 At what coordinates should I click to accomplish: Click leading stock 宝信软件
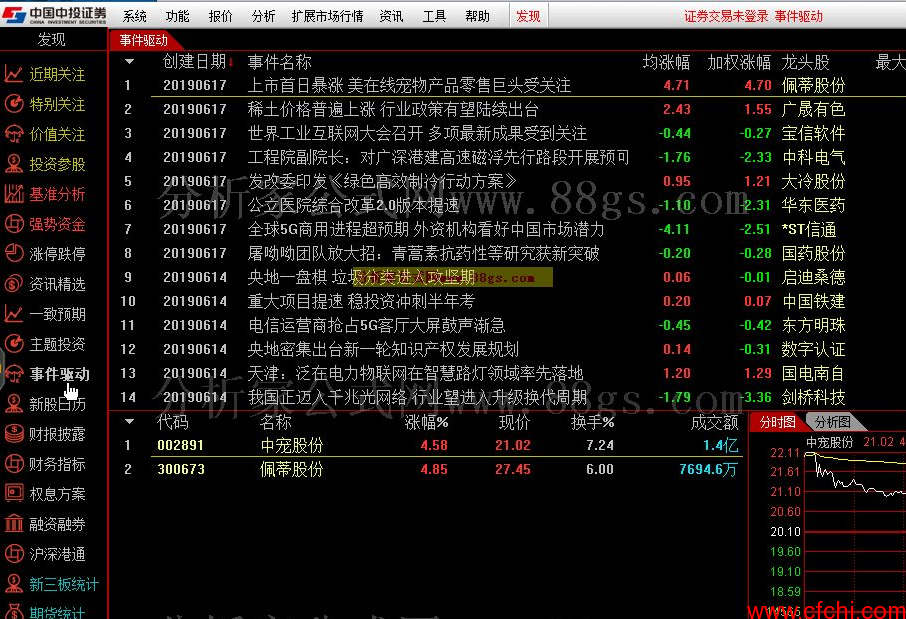coord(813,134)
